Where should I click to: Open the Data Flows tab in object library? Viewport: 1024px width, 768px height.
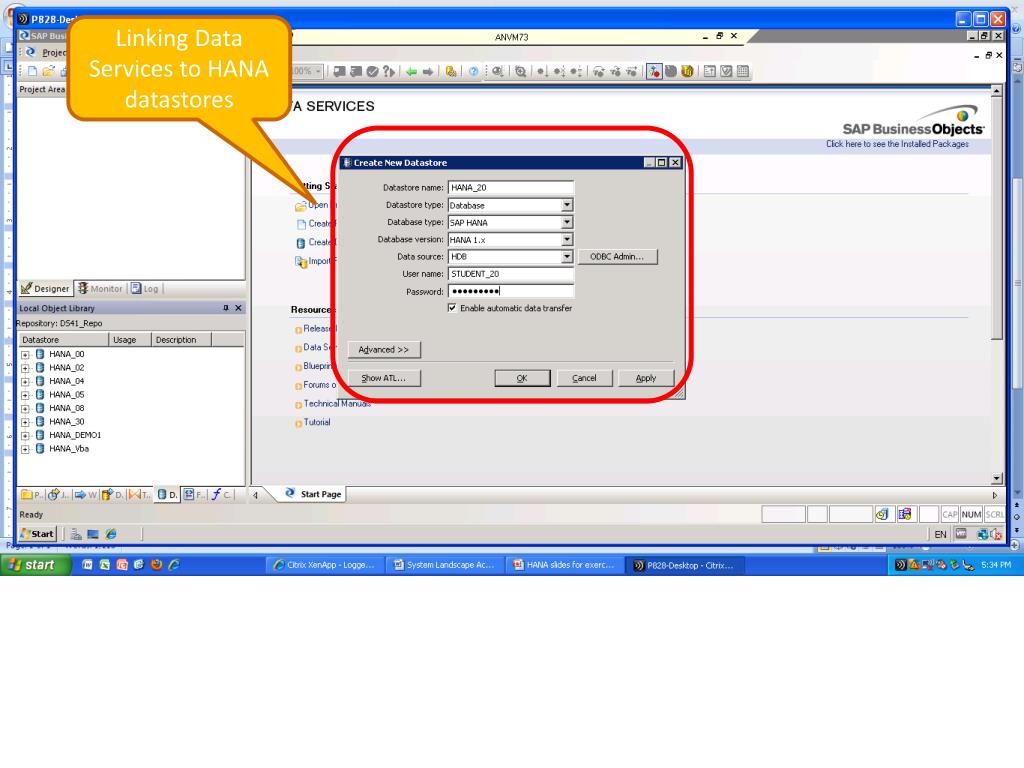tap(112, 494)
